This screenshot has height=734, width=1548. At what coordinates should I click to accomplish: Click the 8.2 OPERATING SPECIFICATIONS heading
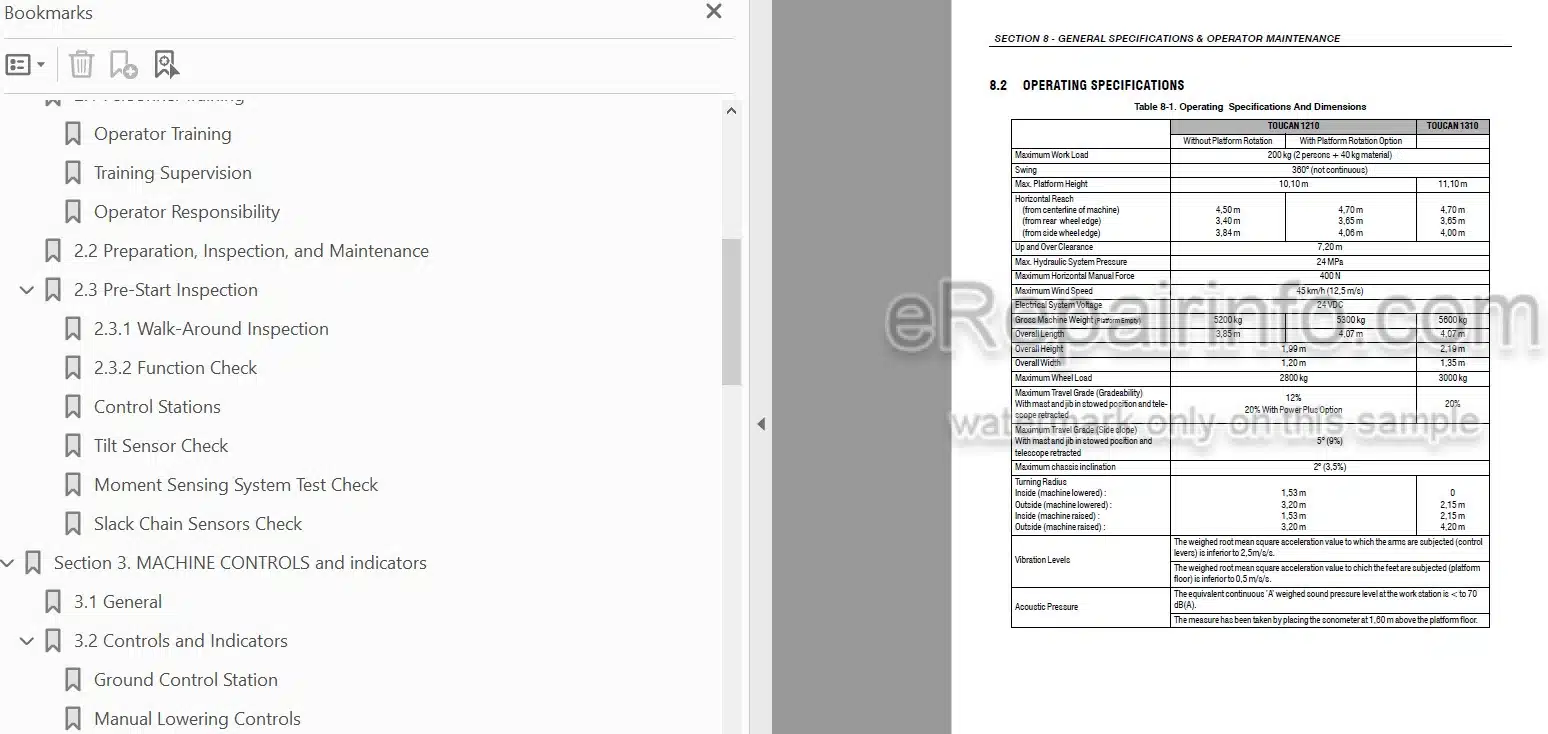point(1087,86)
